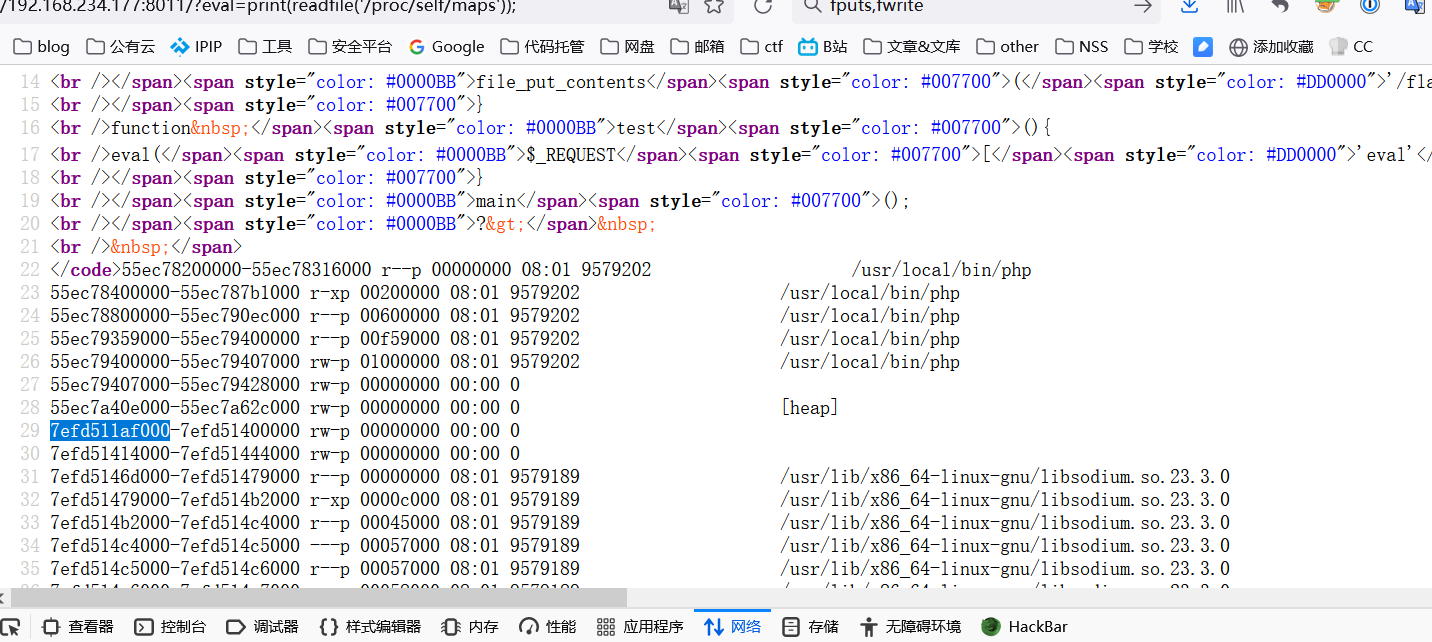1432x642 pixels.
Task: Switch to the 性能 performance tab
Action: [549, 627]
